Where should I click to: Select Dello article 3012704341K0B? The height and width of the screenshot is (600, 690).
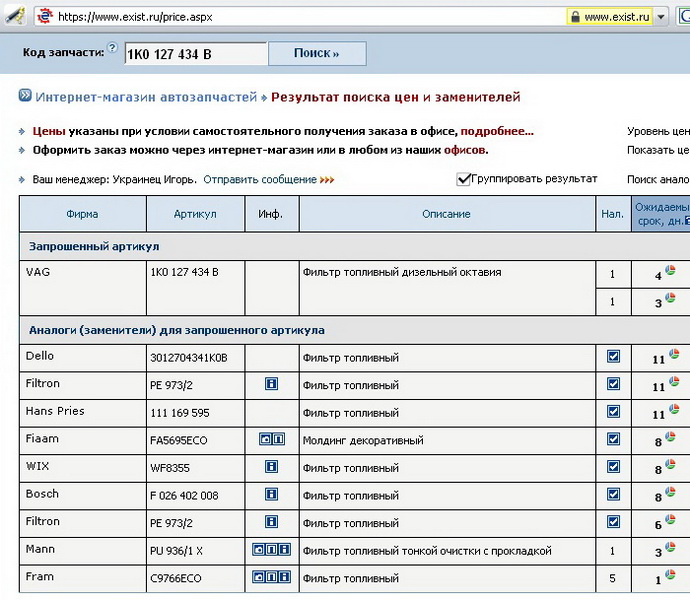(x=189, y=358)
